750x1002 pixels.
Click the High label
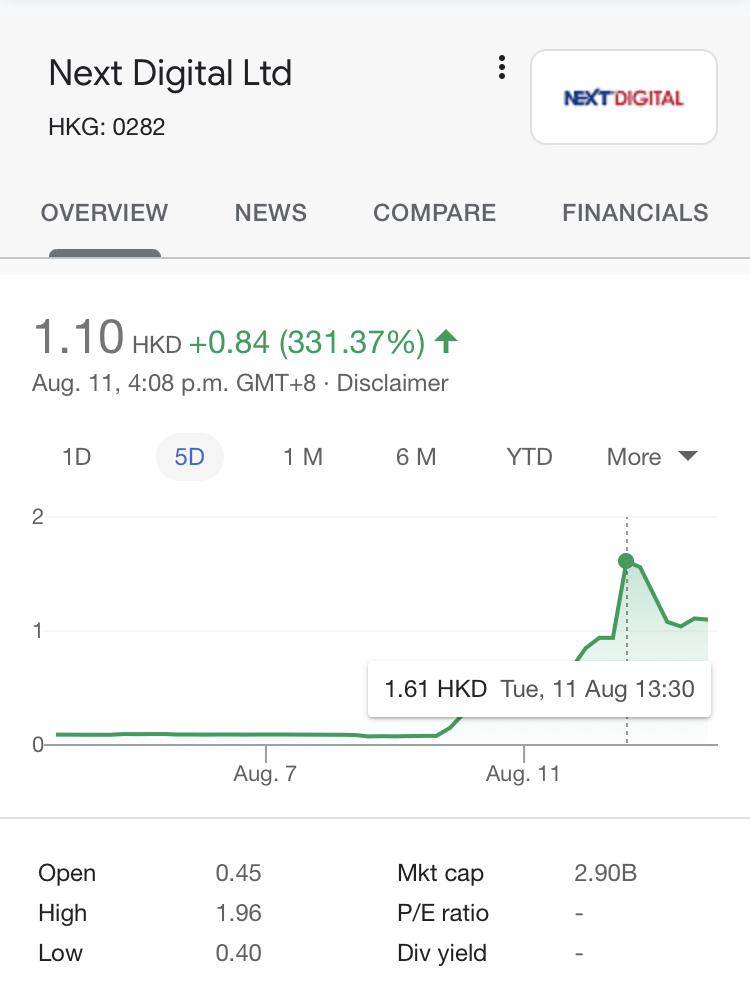click(63, 914)
